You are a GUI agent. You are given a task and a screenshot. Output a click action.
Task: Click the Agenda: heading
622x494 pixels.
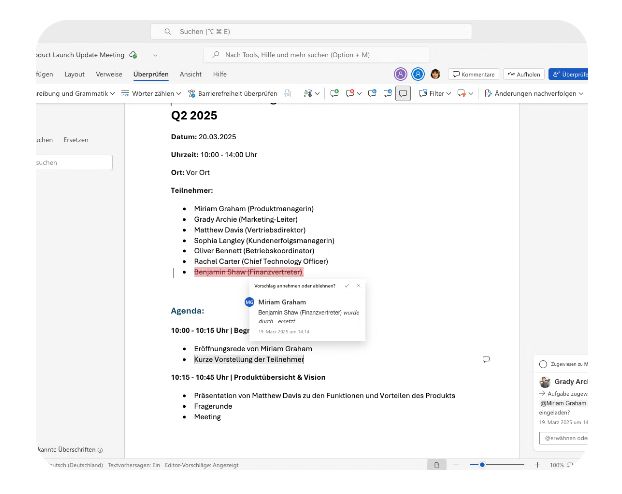[x=187, y=311]
